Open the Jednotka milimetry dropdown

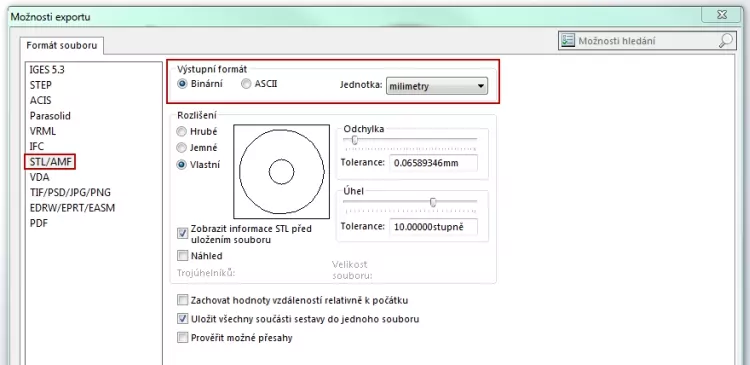click(437, 86)
